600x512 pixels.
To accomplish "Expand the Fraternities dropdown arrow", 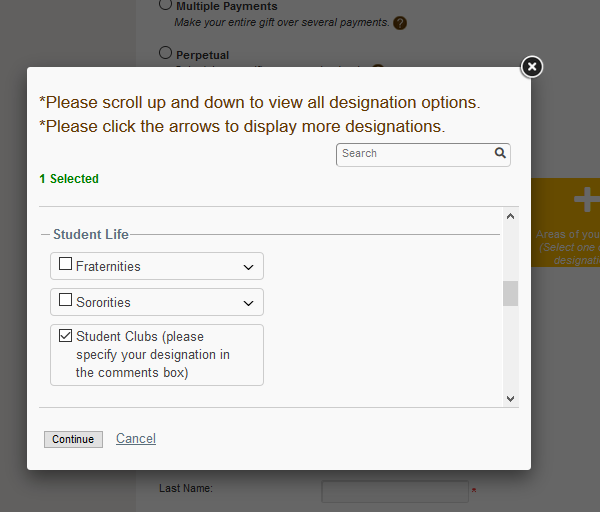I will [249, 267].
